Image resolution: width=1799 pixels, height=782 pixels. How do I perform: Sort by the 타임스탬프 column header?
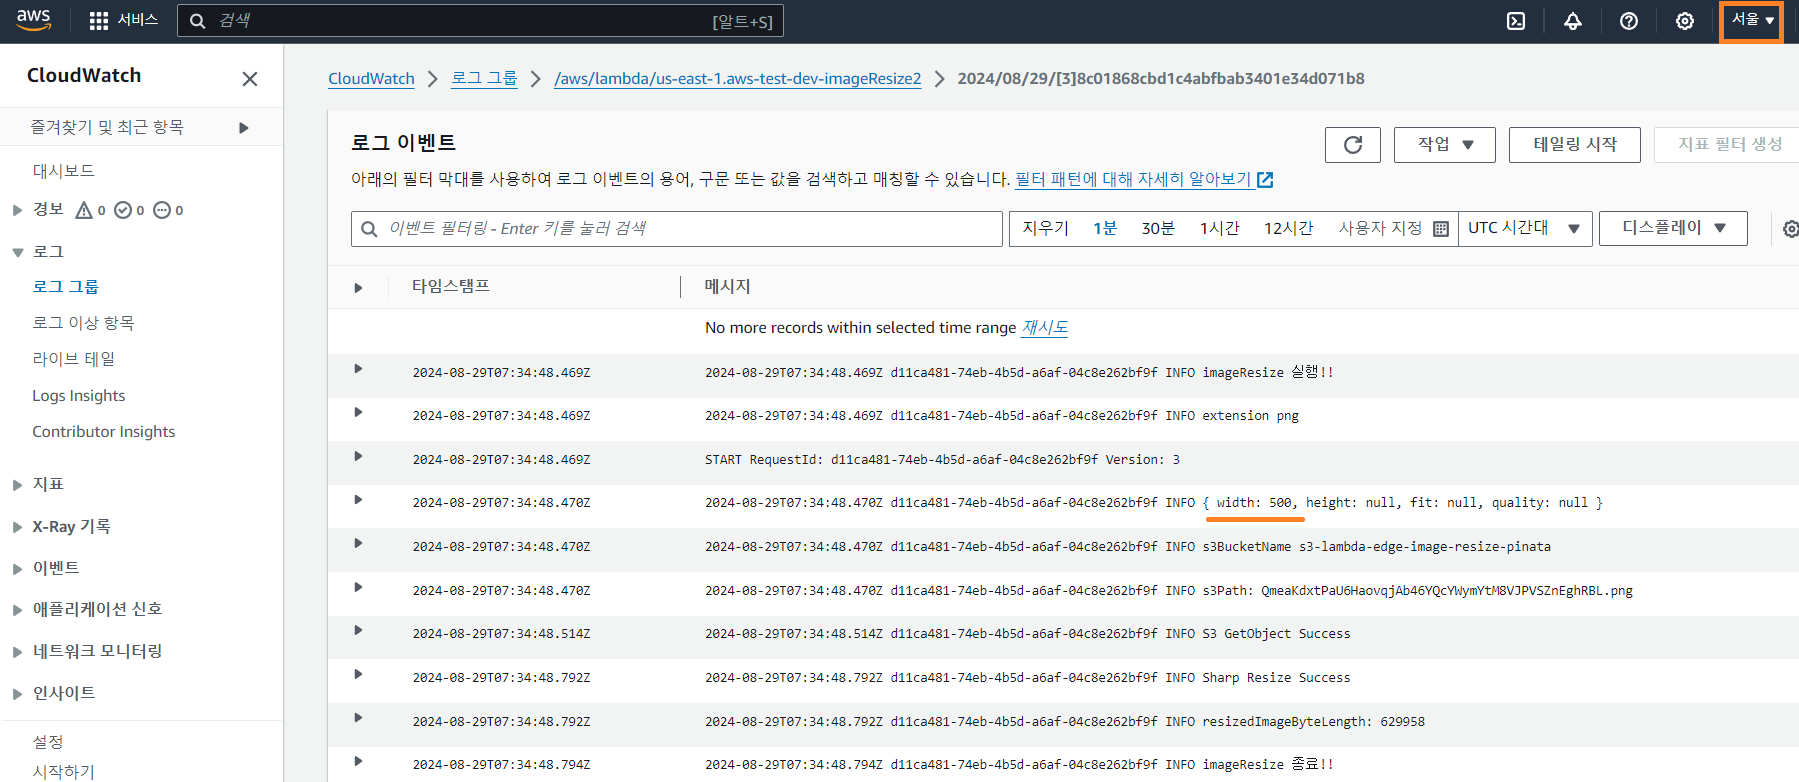(451, 287)
